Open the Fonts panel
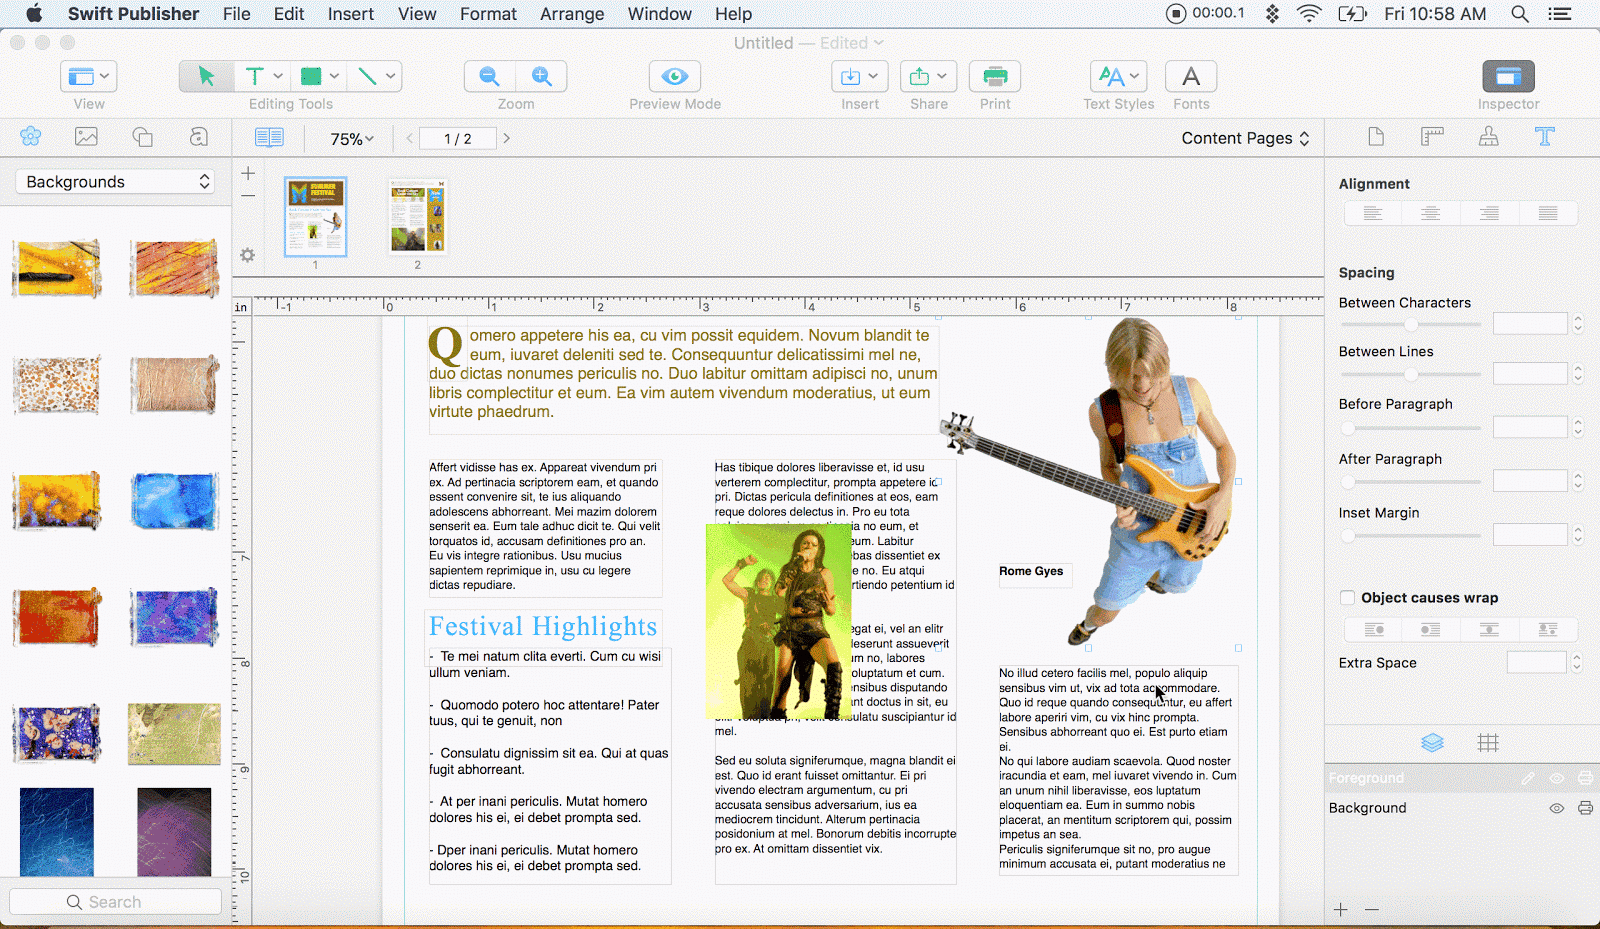 point(1191,76)
